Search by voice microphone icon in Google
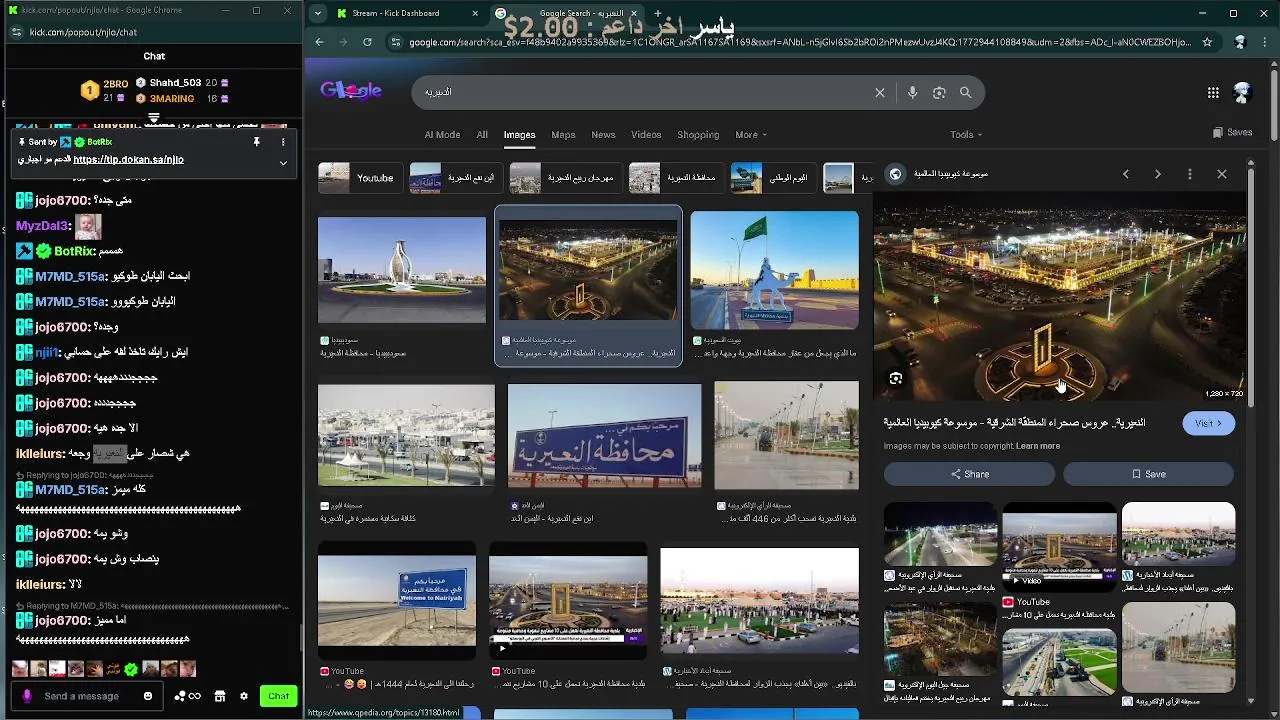This screenshot has width=1280, height=720. (912, 92)
